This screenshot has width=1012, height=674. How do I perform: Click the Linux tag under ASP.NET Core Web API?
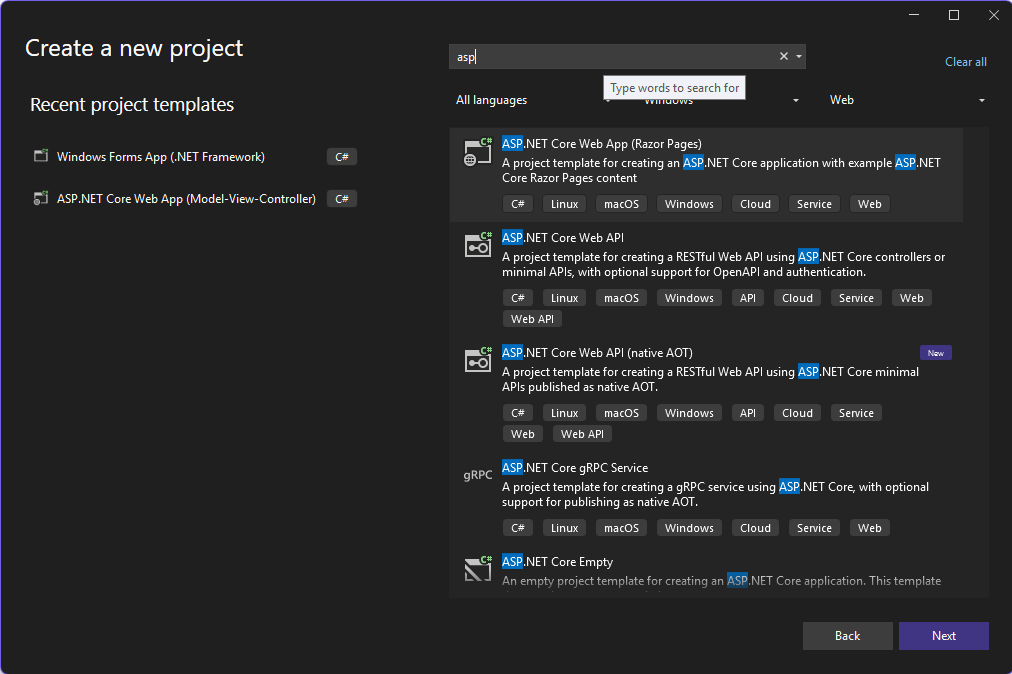click(565, 298)
